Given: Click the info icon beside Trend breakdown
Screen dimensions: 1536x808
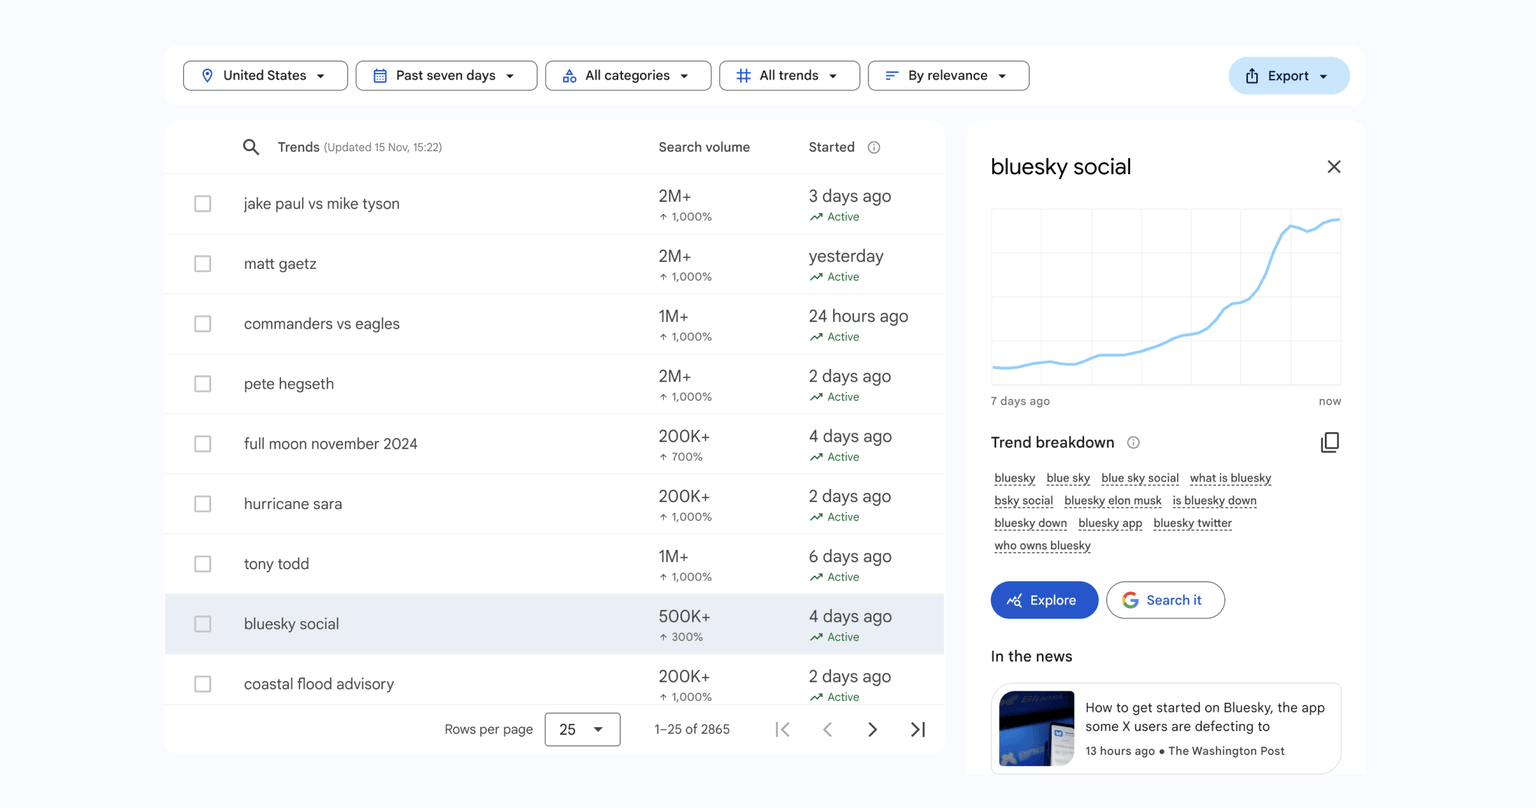Looking at the screenshot, I should pos(1133,442).
